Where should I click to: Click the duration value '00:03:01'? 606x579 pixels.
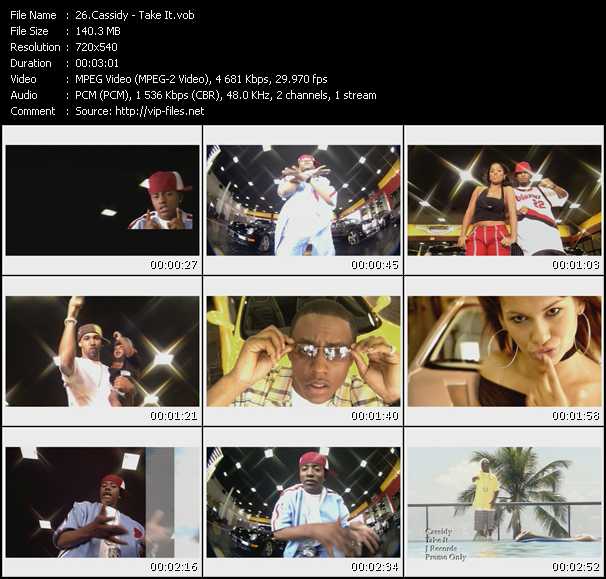97,63
